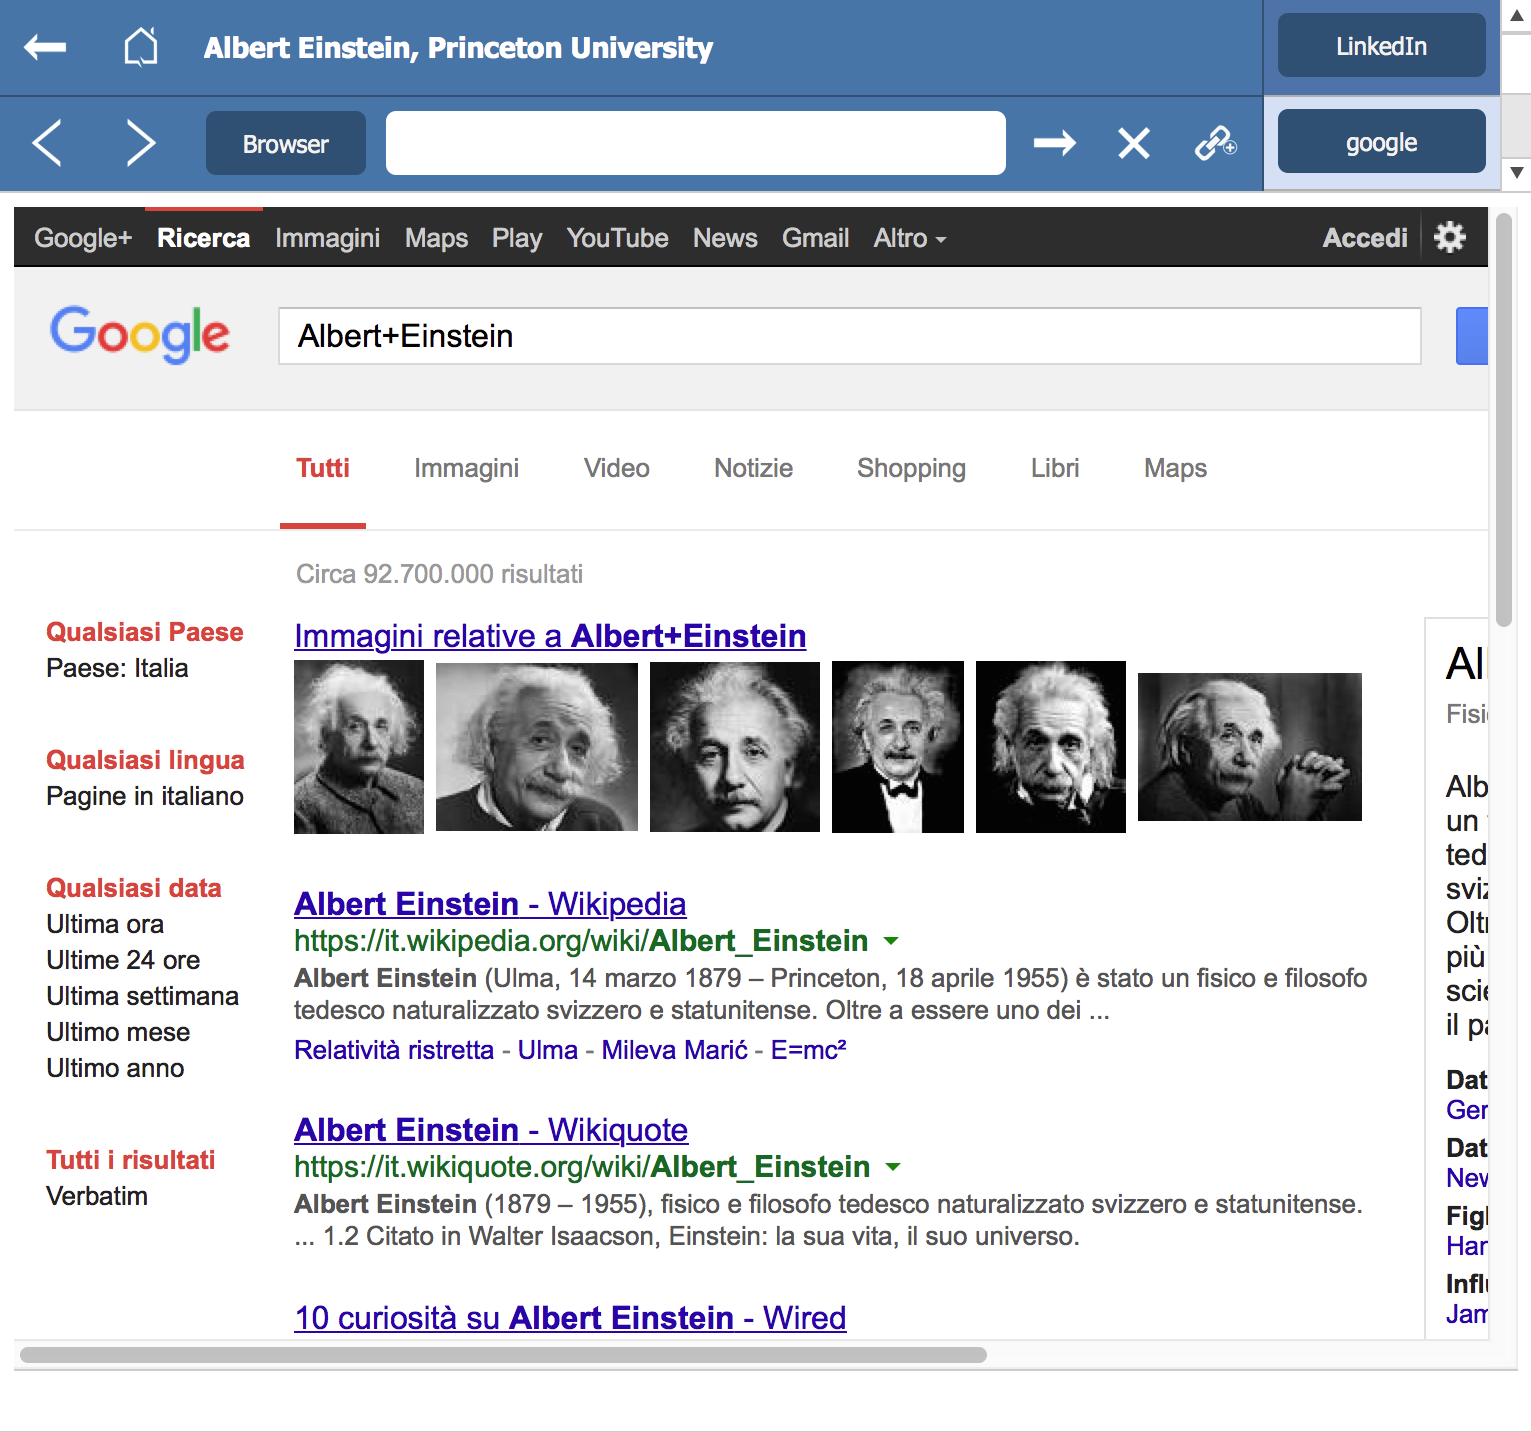Click the back arrow in the title bar

click(45, 47)
